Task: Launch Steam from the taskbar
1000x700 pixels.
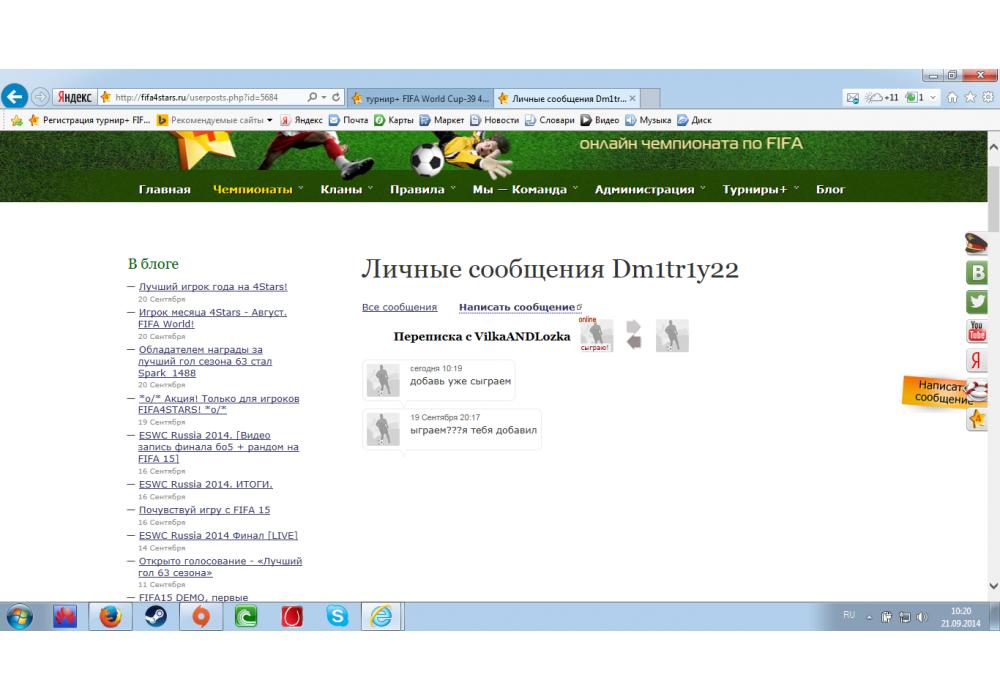Action: point(155,617)
